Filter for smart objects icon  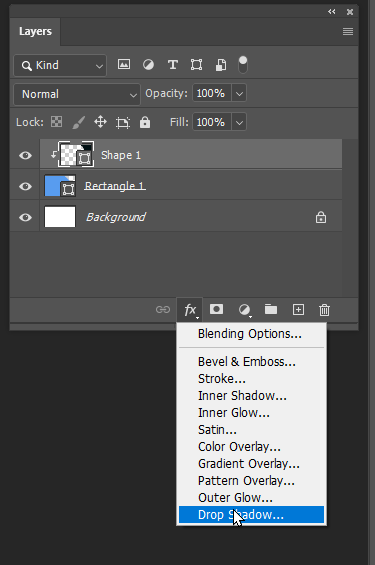[x=221, y=65]
